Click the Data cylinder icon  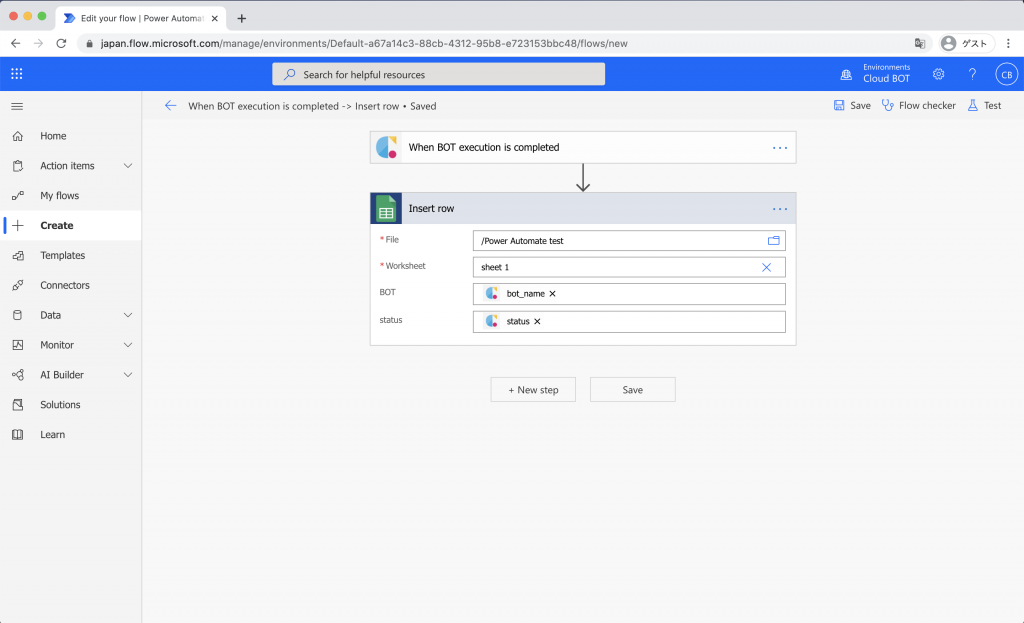18,315
